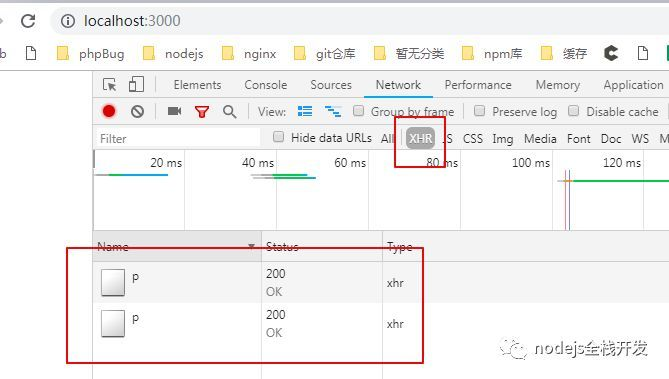Switch to the Elements tab

click(x=197, y=85)
